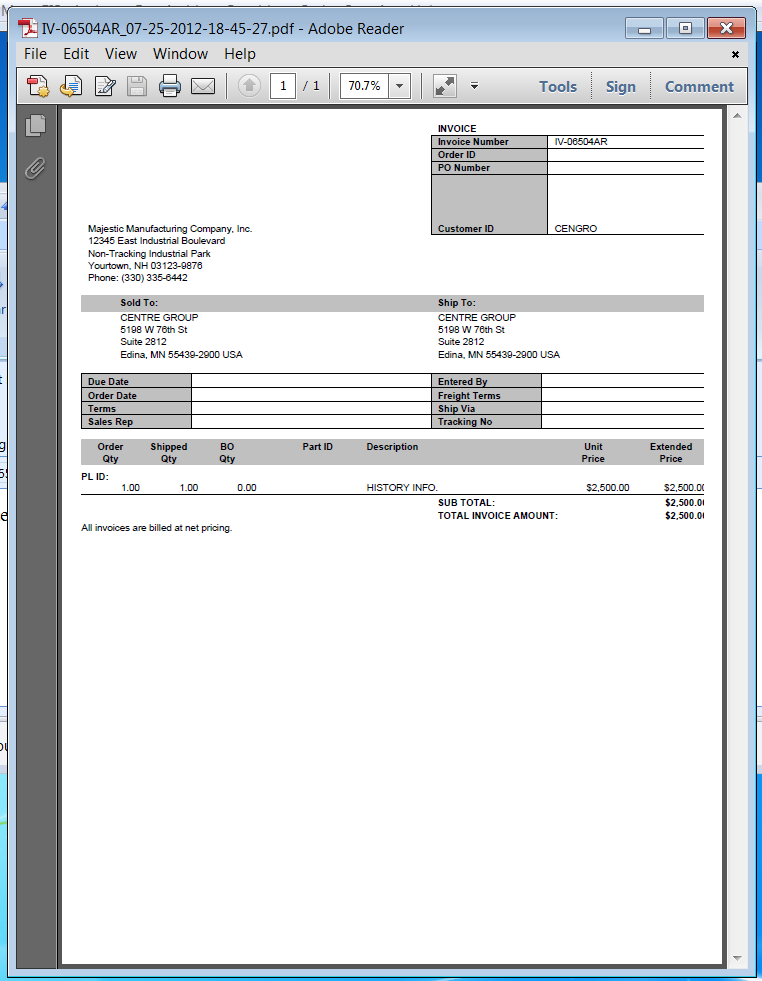The height and width of the screenshot is (981, 762).
Task: Click the edit document pencil icon
Action: click(104, 86)
